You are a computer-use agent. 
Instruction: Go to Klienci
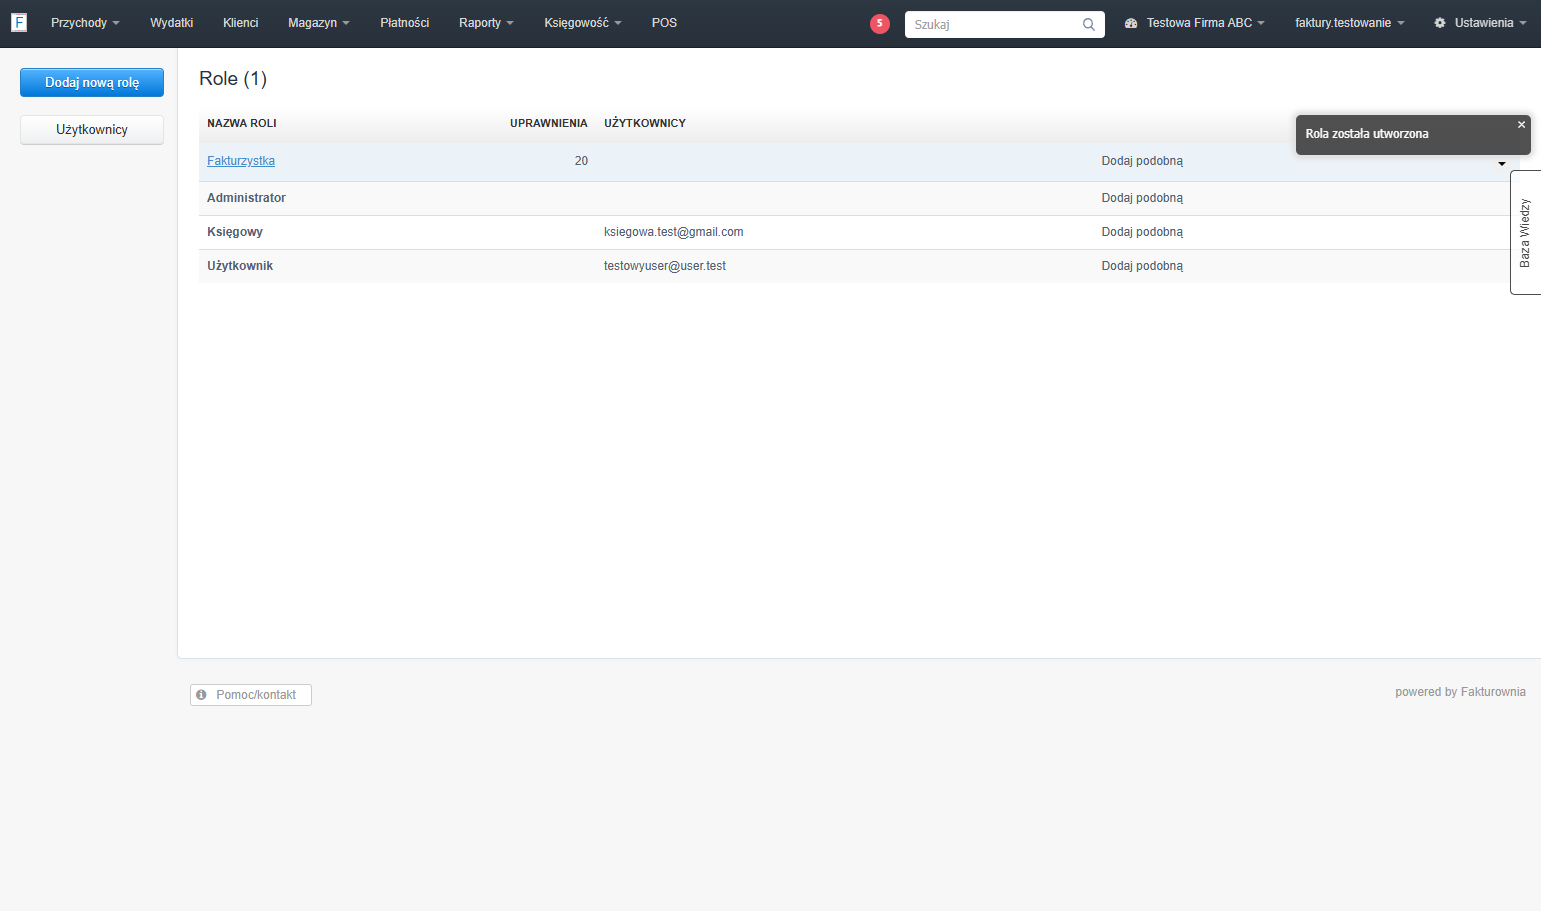click(x=240, y=23)
